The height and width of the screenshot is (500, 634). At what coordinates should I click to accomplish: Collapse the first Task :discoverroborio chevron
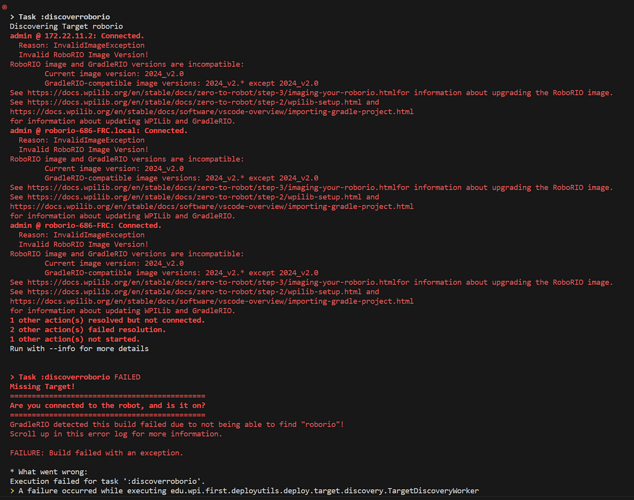[12, 17]
